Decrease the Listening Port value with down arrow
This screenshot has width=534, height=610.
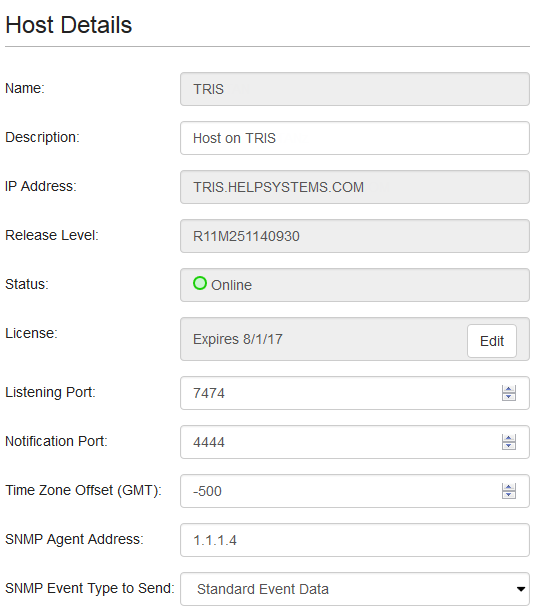click(x=509, y=397)
